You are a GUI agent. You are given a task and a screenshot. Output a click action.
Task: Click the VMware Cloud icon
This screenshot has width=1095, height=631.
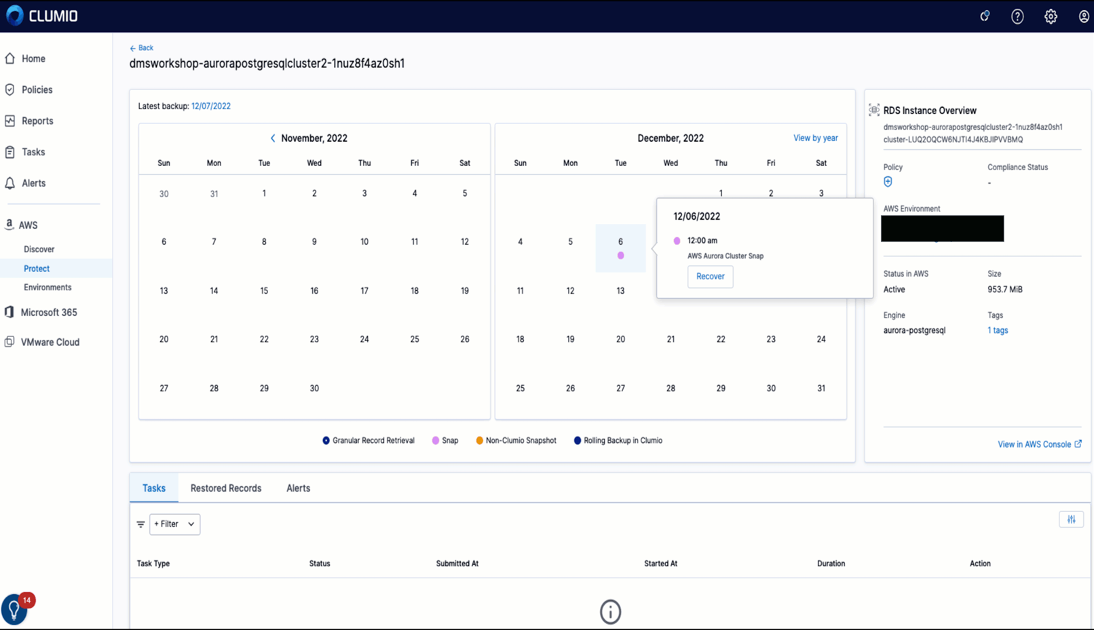(x=9, y=342)
